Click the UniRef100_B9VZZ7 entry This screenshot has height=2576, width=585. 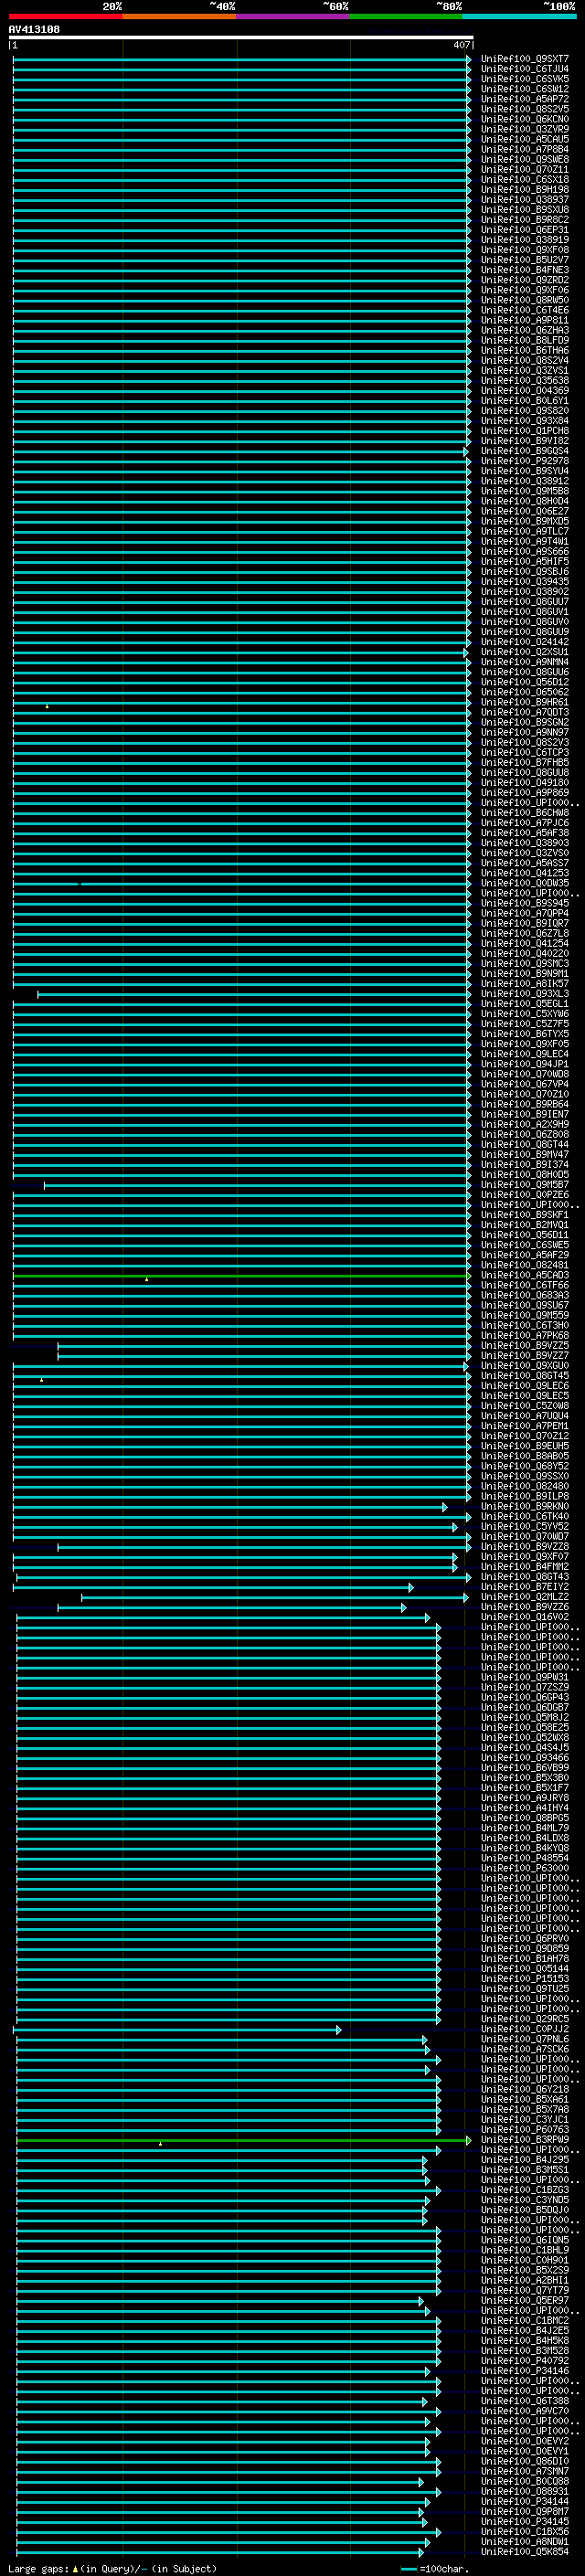pyautogui.click(x=525, y=1356)
